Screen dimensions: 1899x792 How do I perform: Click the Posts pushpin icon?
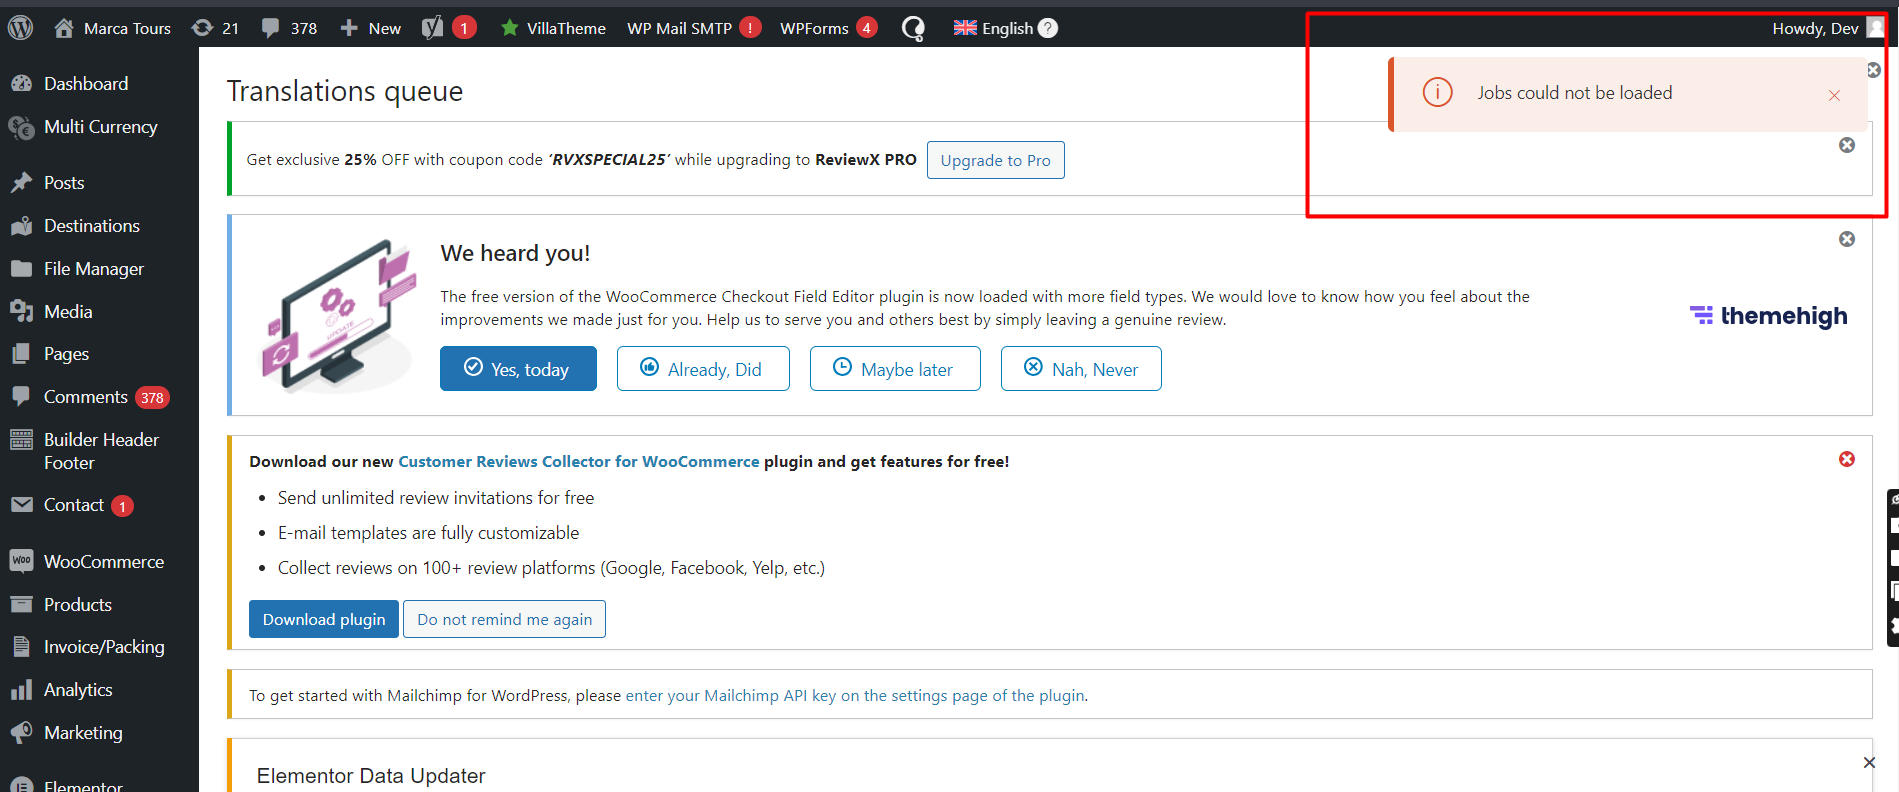21,183
